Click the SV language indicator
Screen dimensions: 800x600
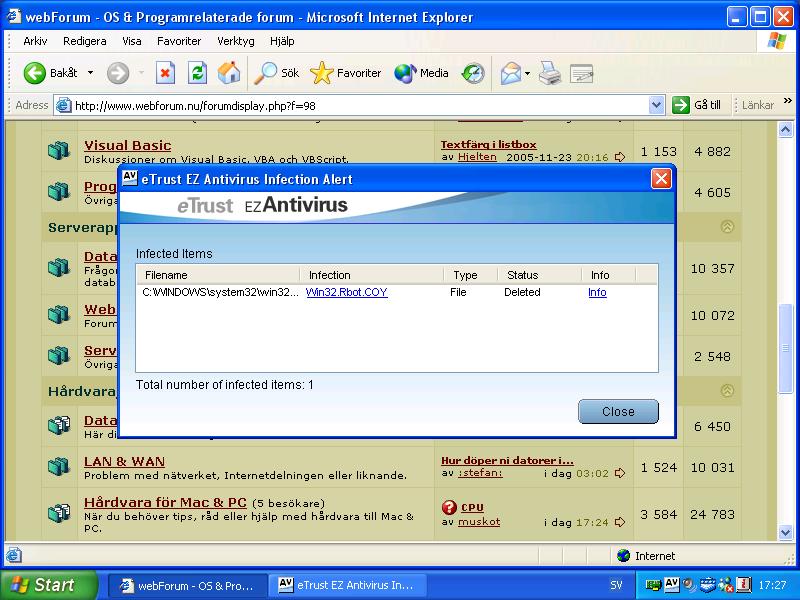(x=616, y=585)
